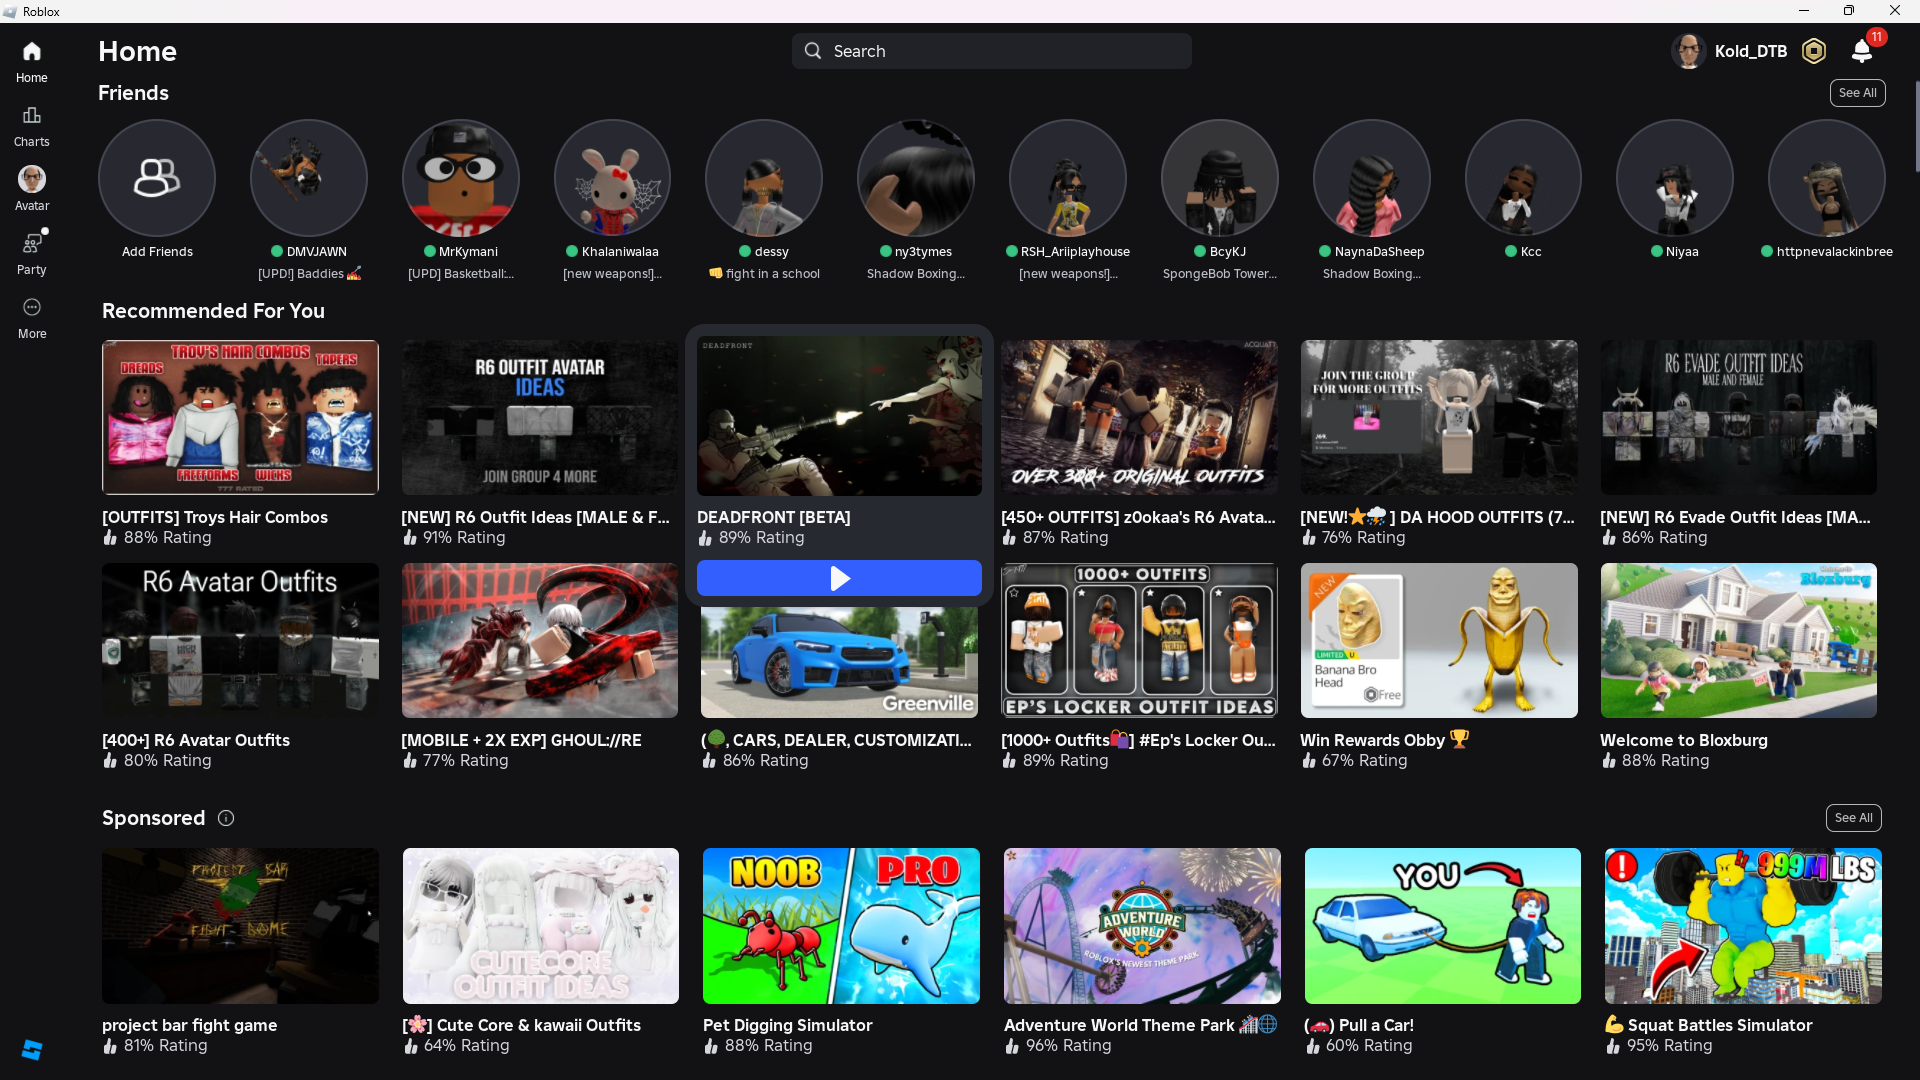Click the "Welcome to Bloxburg" title text
The image size is (1920, 1080).
(x=1684, y=740)
